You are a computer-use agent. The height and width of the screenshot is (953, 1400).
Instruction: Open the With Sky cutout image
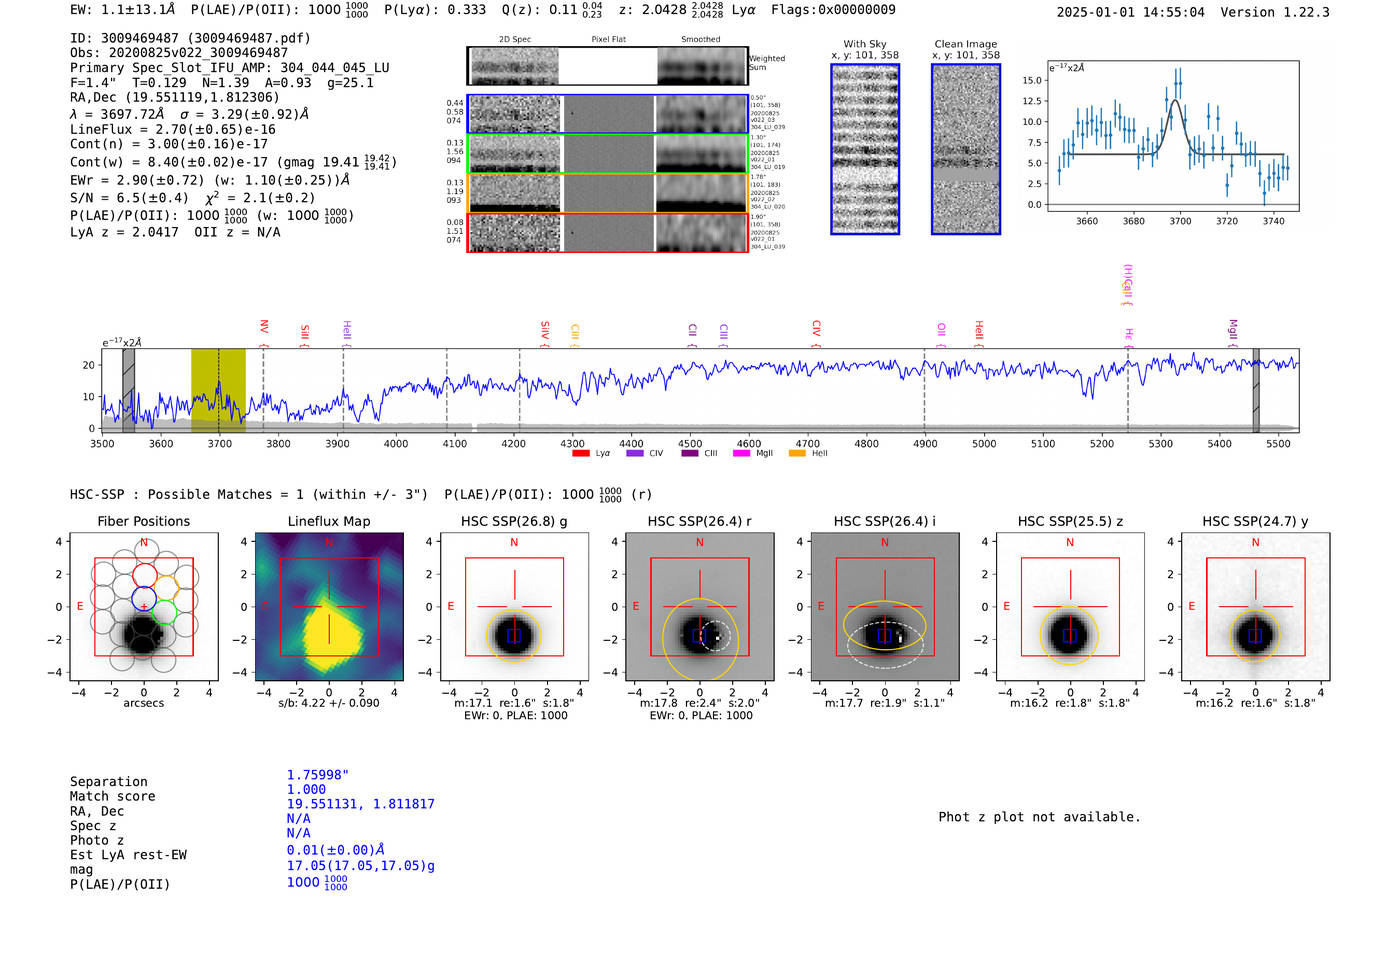point(865,149)
